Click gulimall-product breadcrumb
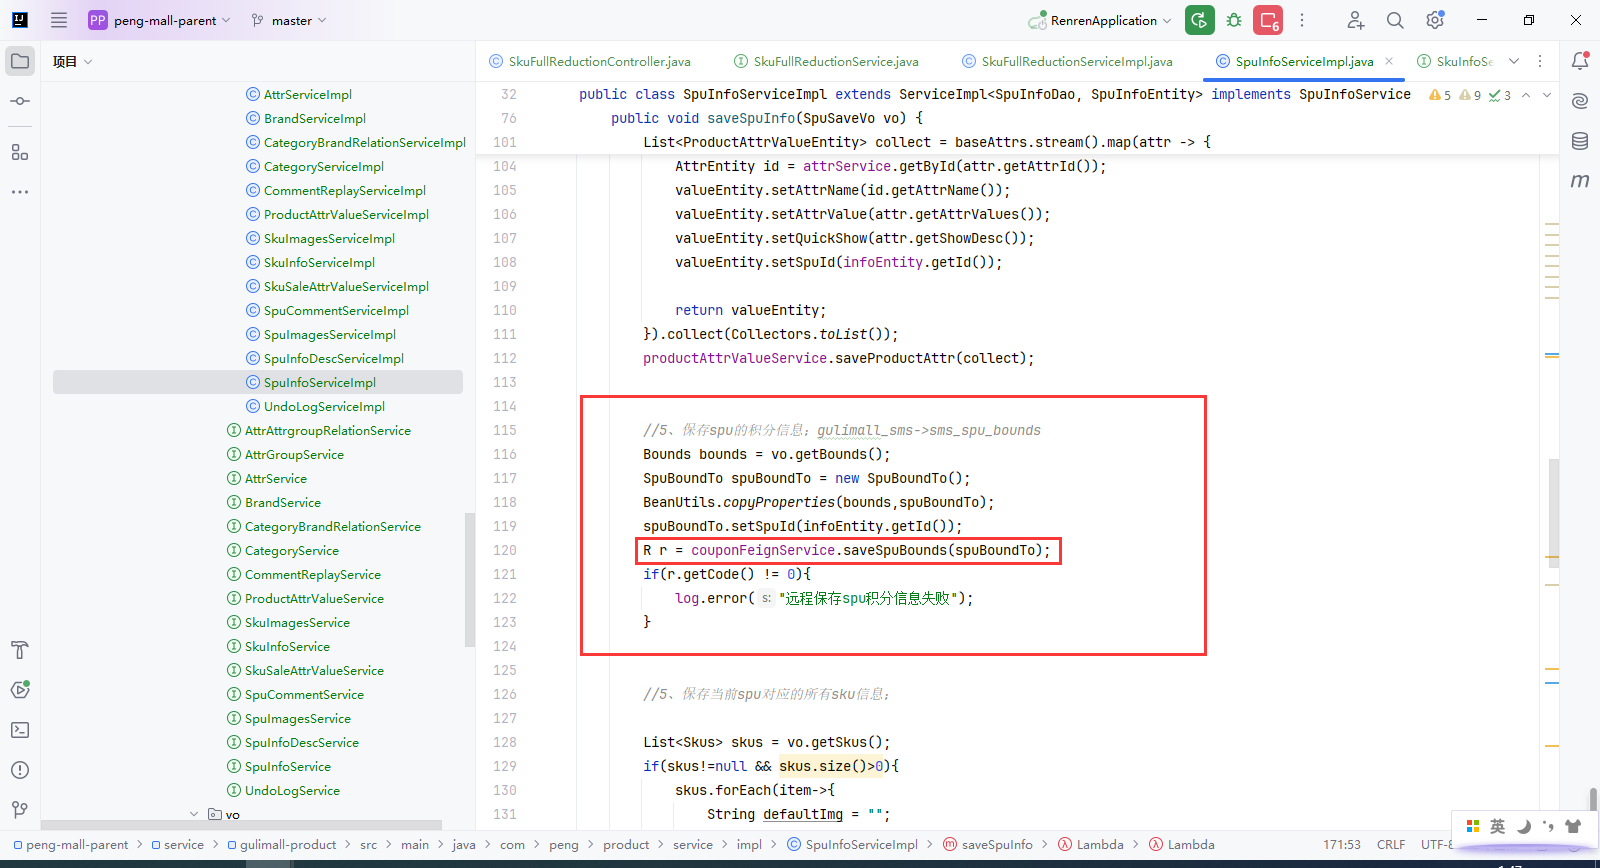This screenshot has height=868, width=1600. [x=281, y=844]
